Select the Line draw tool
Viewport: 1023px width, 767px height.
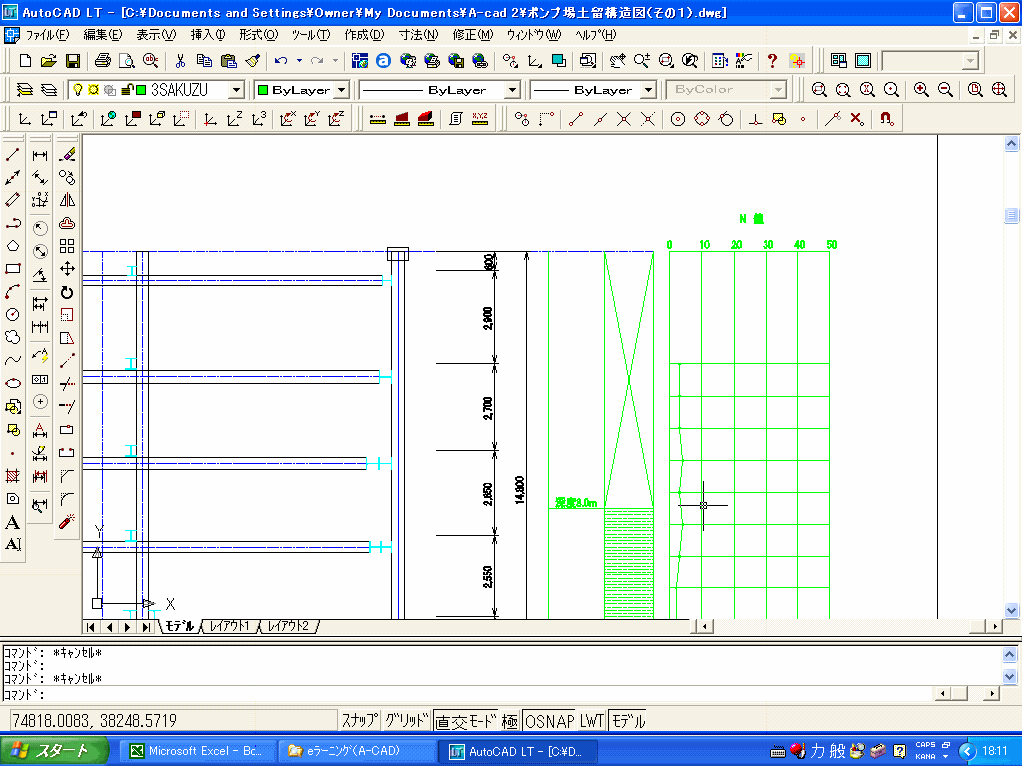12,155
